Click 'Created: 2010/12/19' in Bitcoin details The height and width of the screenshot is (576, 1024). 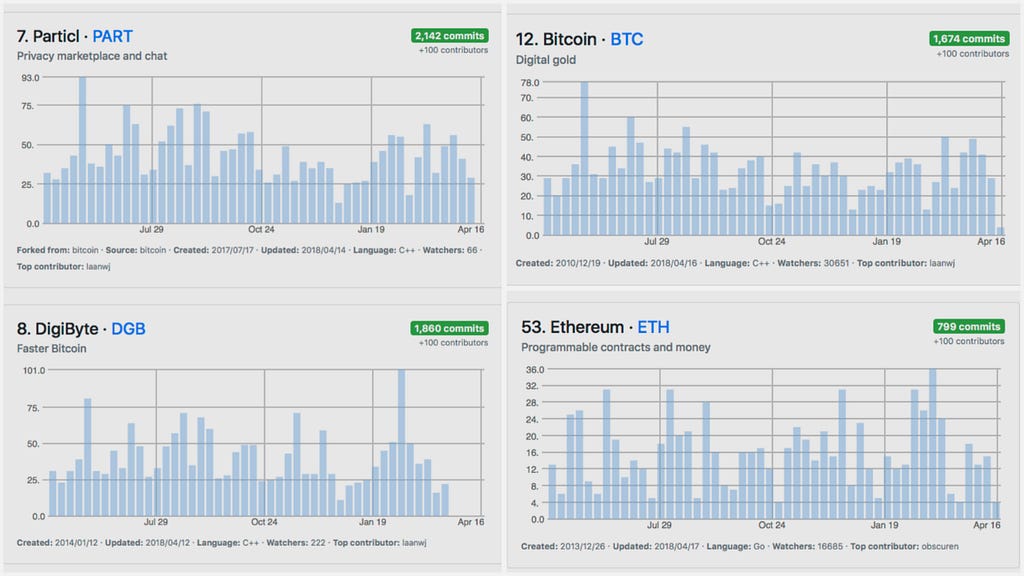558,263
